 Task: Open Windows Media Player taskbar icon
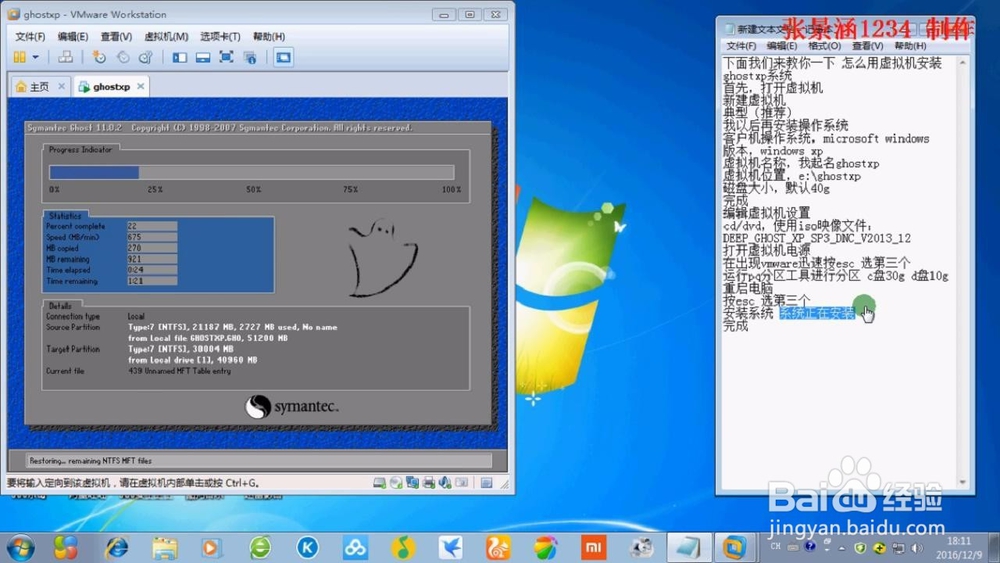click(211, 548)
